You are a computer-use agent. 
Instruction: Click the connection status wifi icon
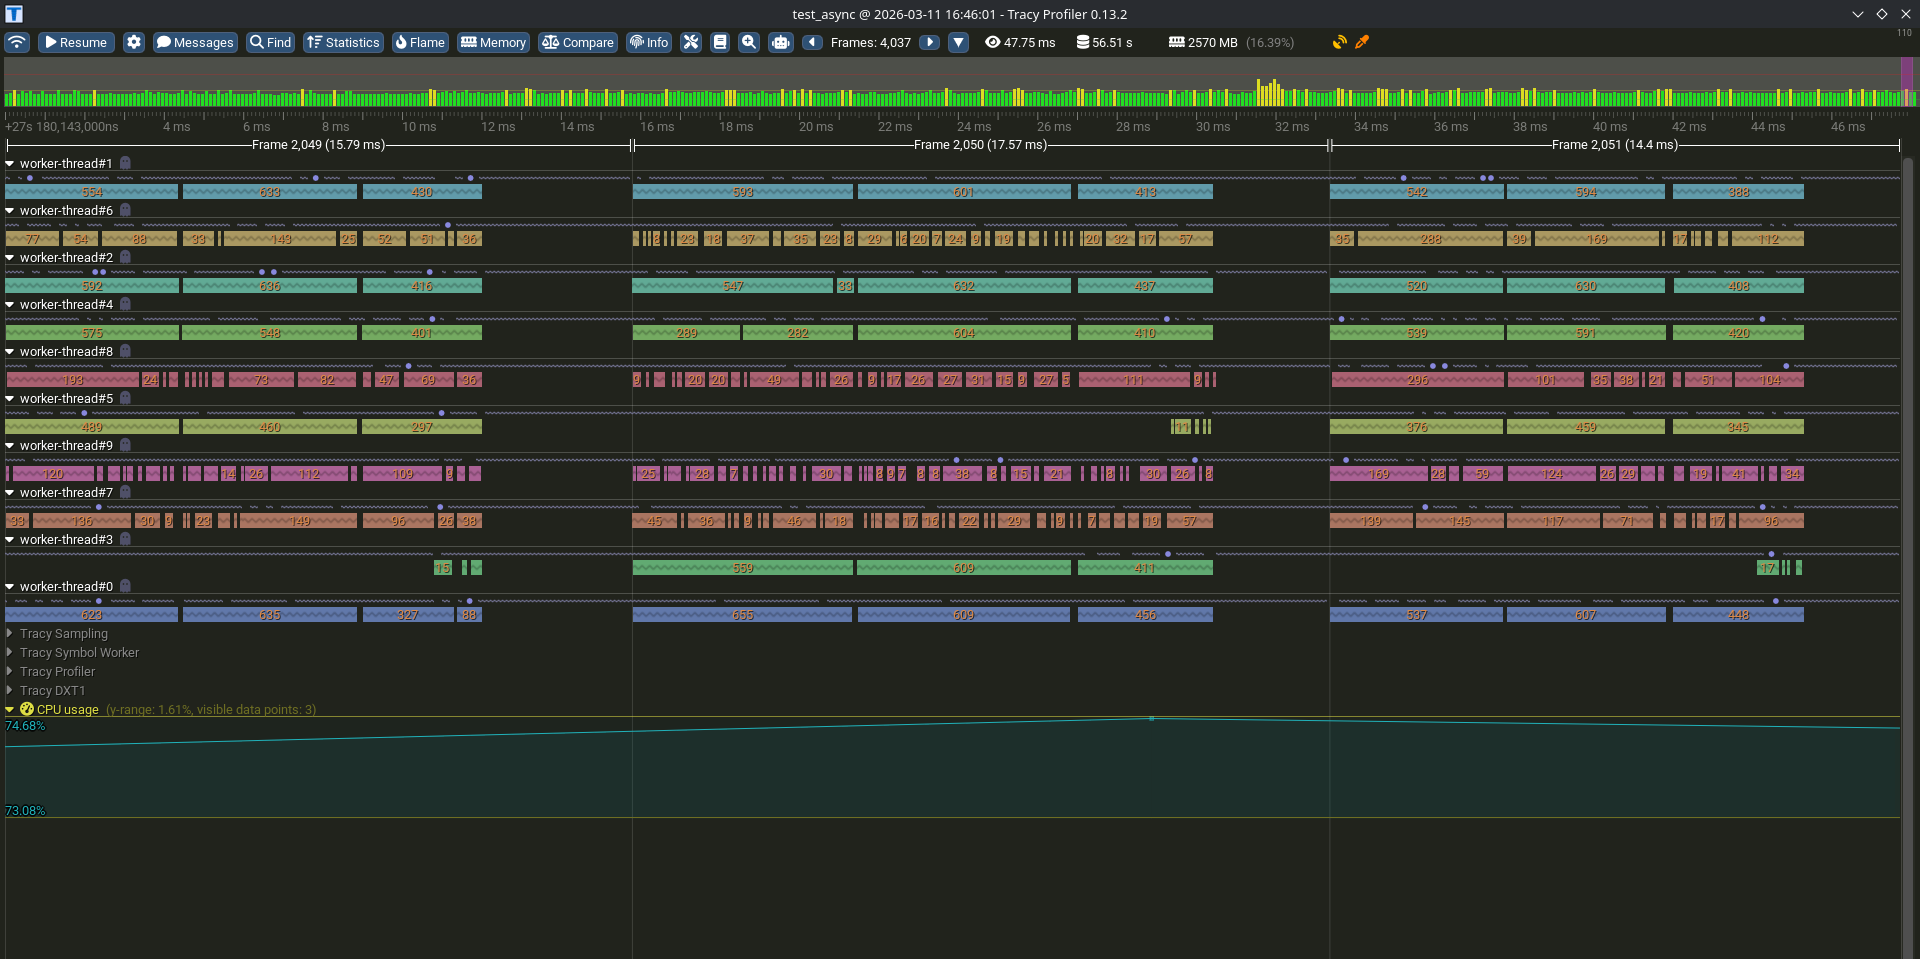(17, 42)
